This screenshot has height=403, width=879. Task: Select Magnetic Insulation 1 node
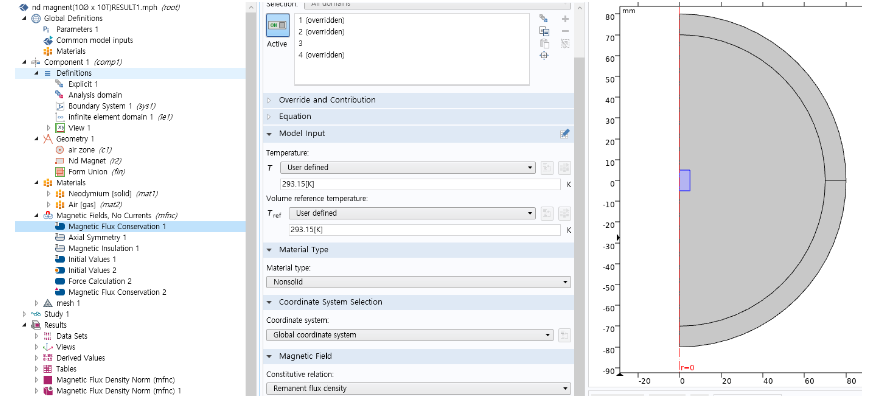click(103, 248)
